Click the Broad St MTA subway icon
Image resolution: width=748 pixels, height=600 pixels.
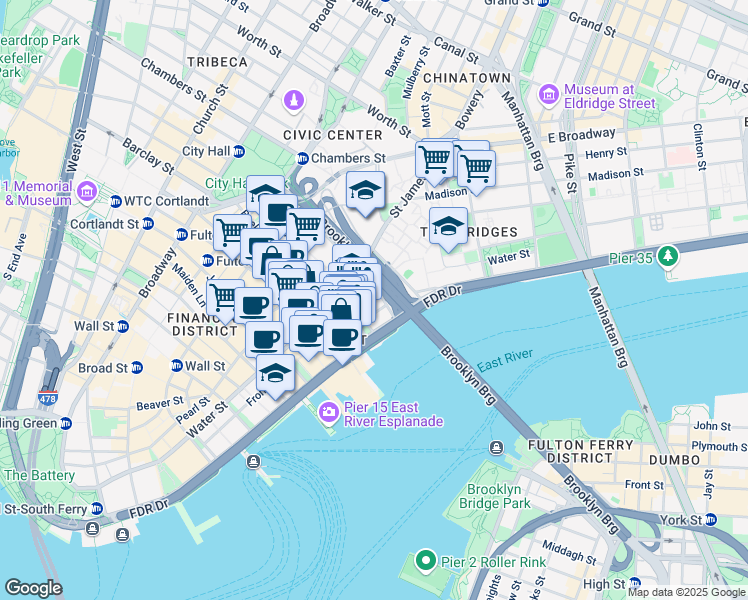click(137, 368)
